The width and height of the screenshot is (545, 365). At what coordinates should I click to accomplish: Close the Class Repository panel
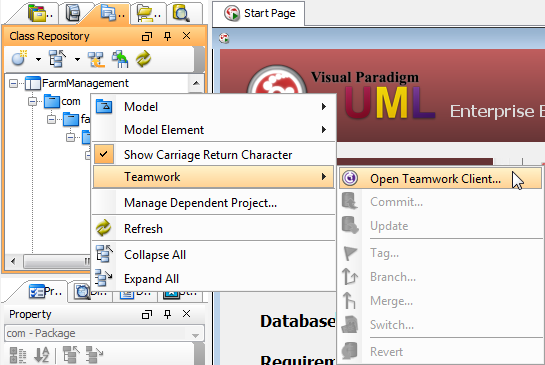(x=187, y=36)
